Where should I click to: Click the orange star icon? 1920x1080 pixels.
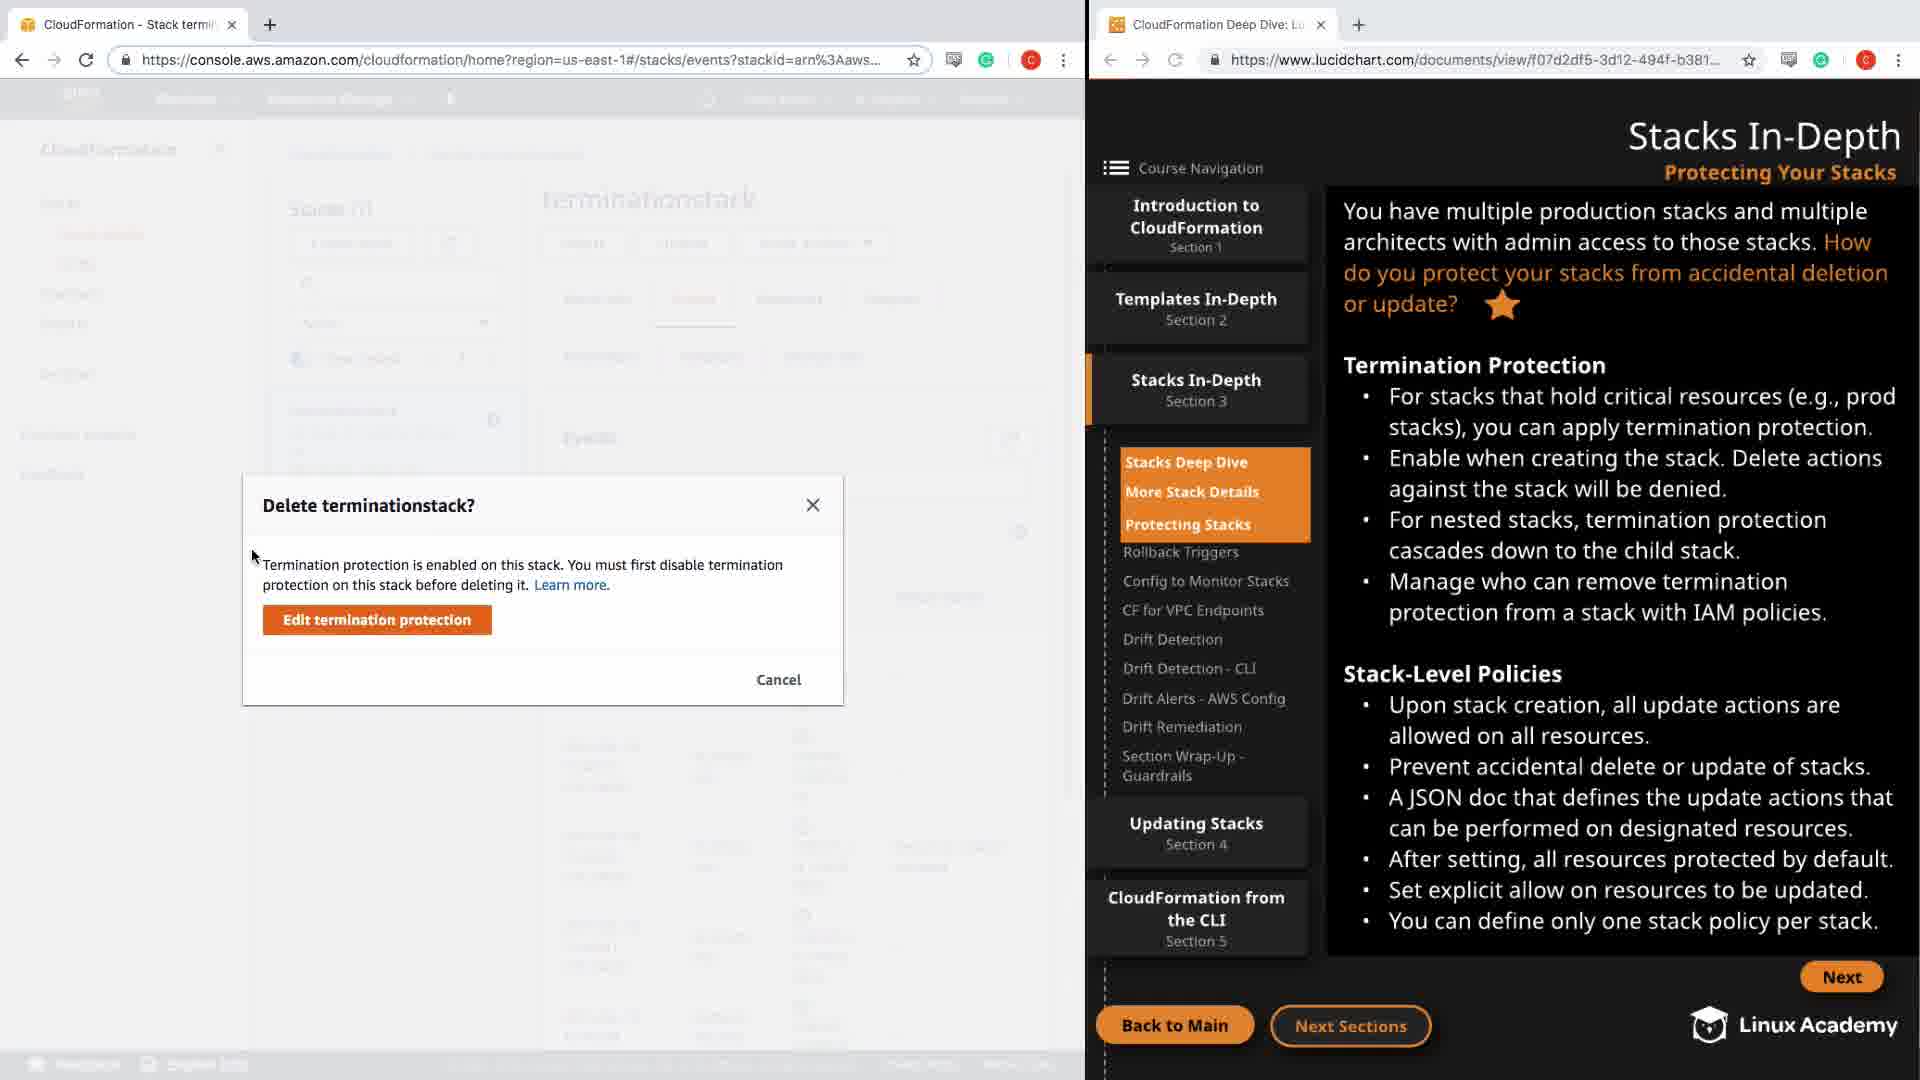coord(1502,305)
